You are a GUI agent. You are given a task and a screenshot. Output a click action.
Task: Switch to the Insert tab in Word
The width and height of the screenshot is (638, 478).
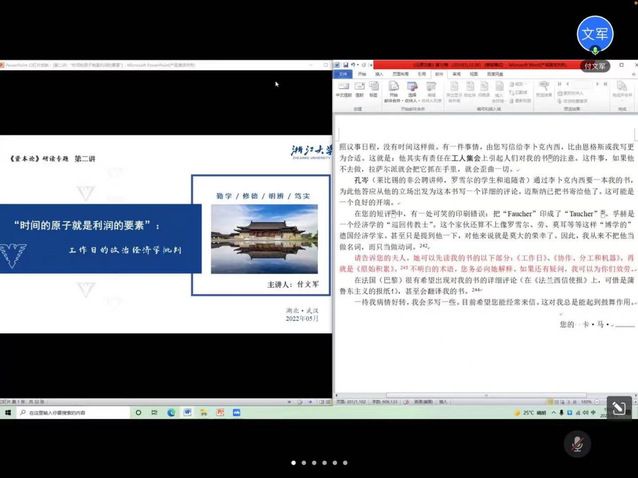click(x=378, y=73)
